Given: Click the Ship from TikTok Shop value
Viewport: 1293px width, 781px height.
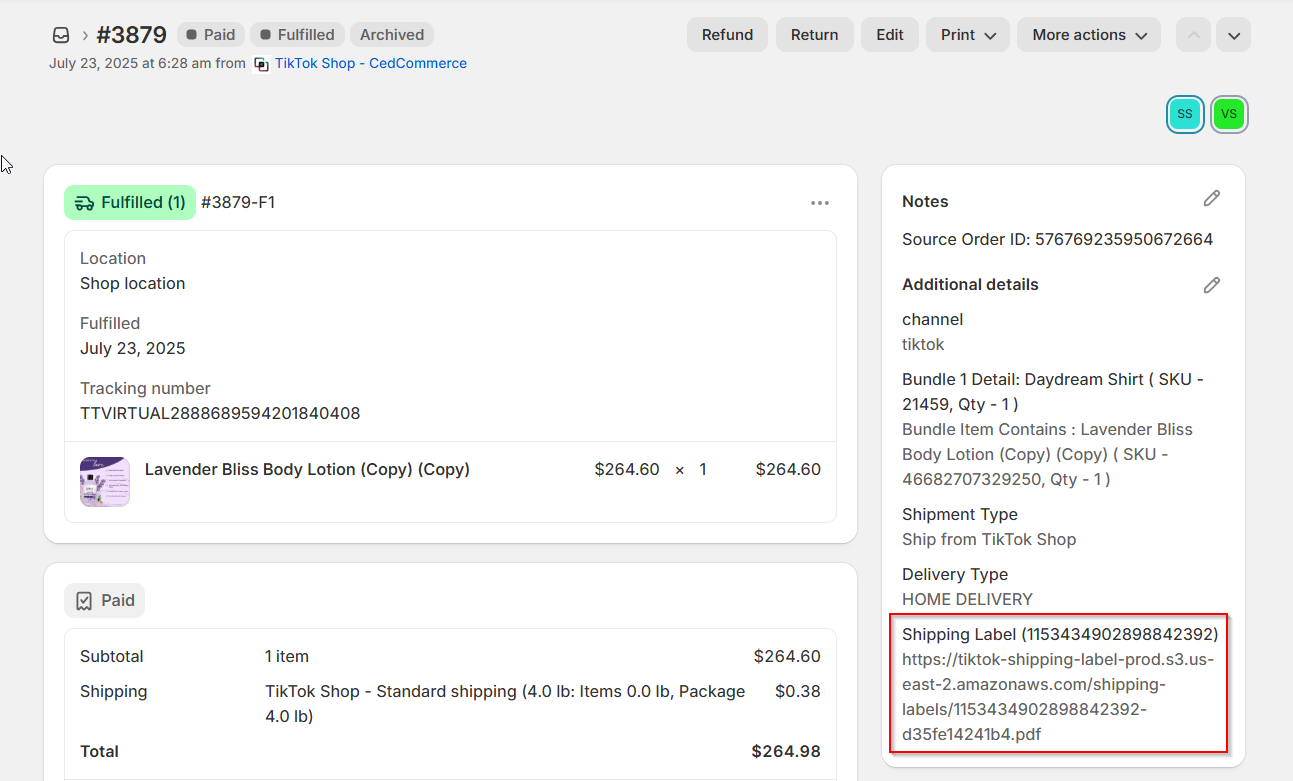Looking at the screenshot, I should point(989,539).
